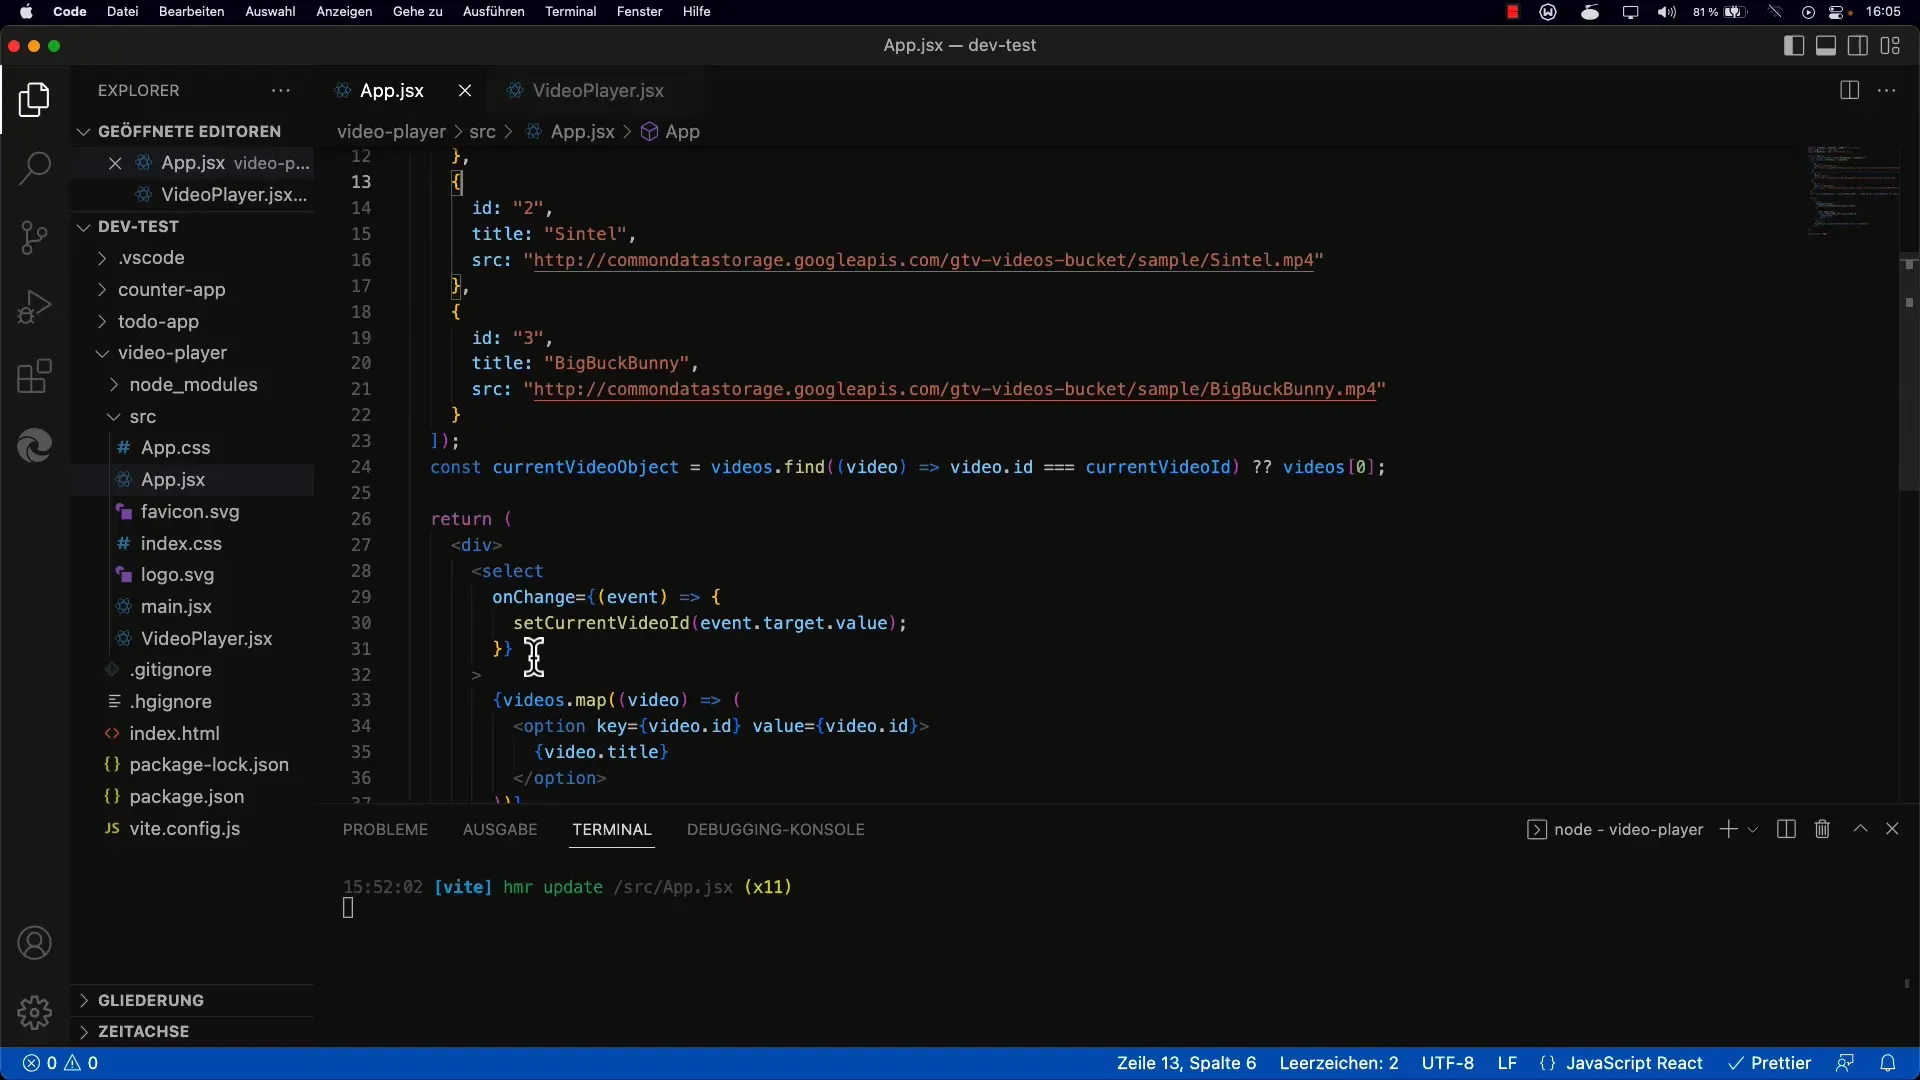Image resolution: width=1920 pixels, height=1080 pixels.
Task: Open the Search view in activity bar
Action: pos(34,168)
